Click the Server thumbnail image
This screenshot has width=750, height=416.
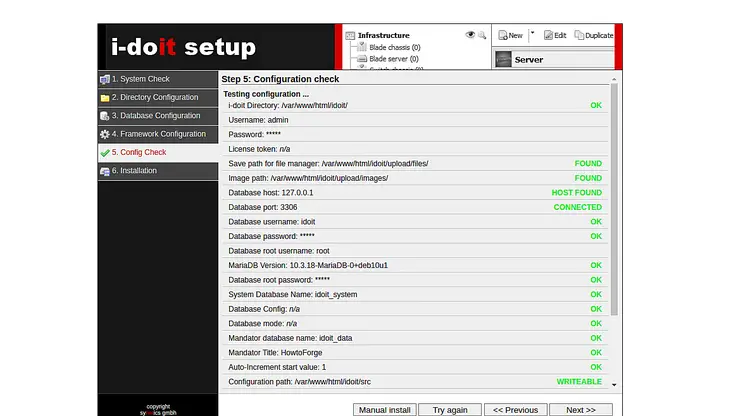(503, 59)
